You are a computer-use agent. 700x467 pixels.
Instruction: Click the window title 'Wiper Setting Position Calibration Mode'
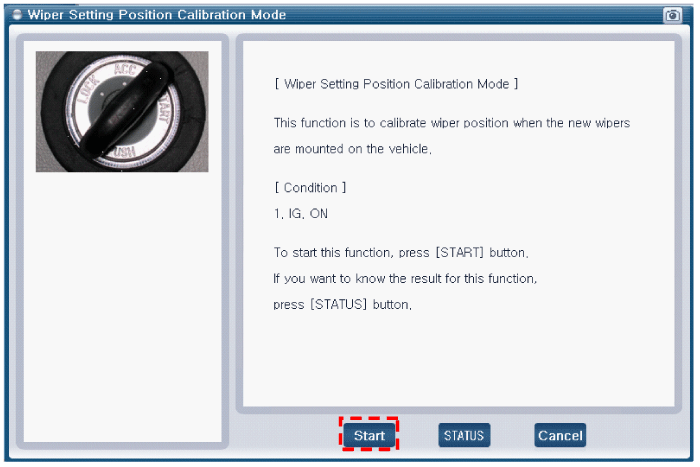click(156, 15)
